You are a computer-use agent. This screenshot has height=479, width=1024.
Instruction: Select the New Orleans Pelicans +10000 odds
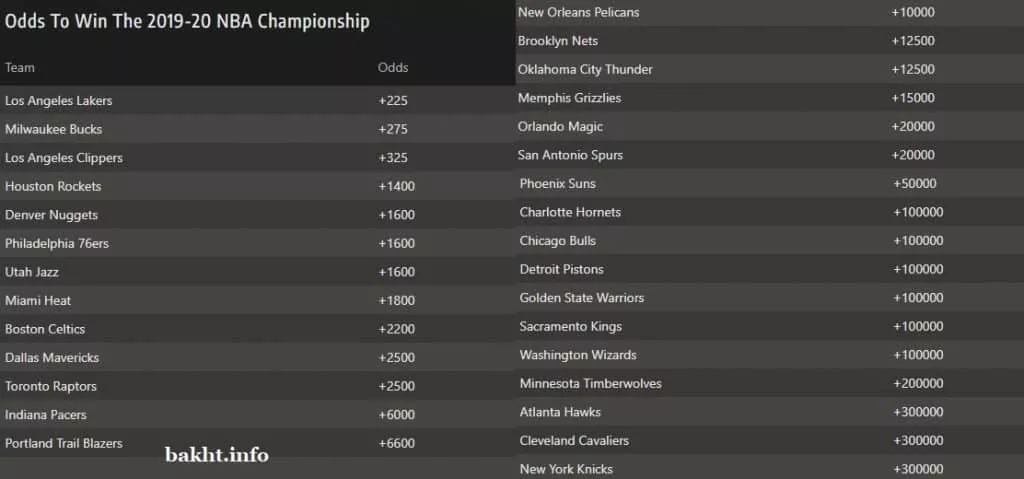click(913, 12)
